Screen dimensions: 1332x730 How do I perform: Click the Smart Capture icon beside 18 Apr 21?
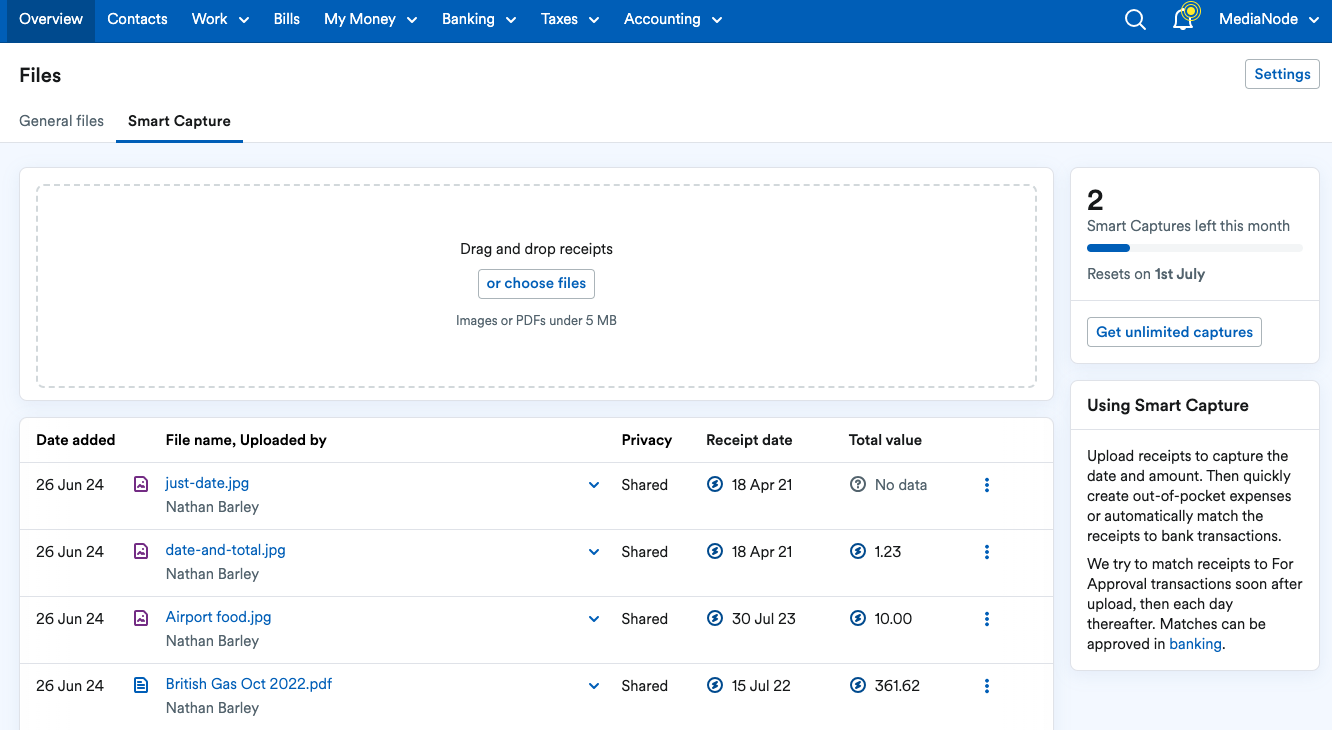714,484
